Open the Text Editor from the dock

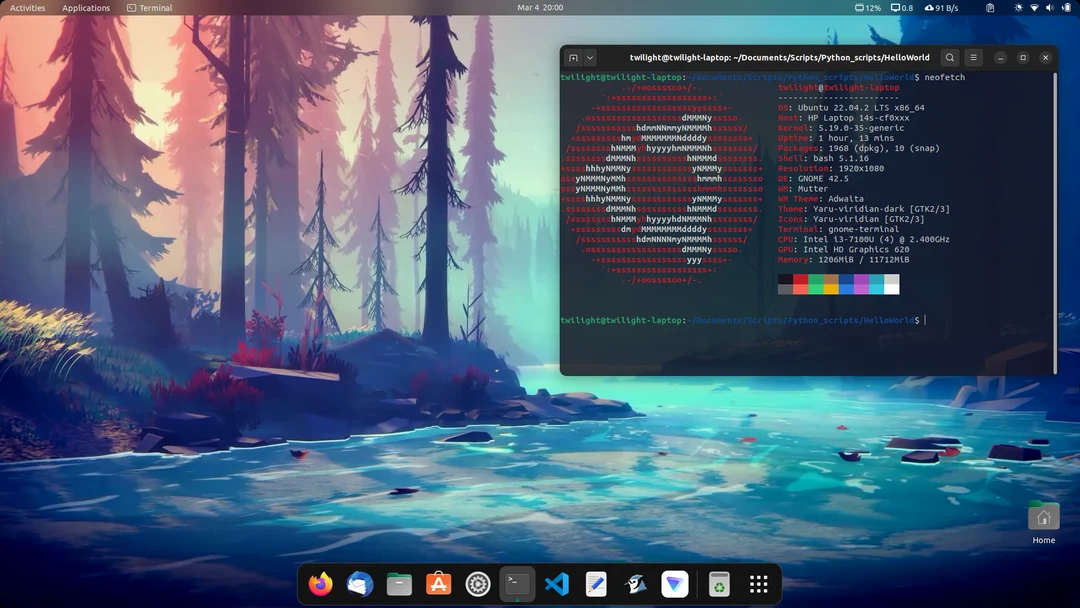596,584
